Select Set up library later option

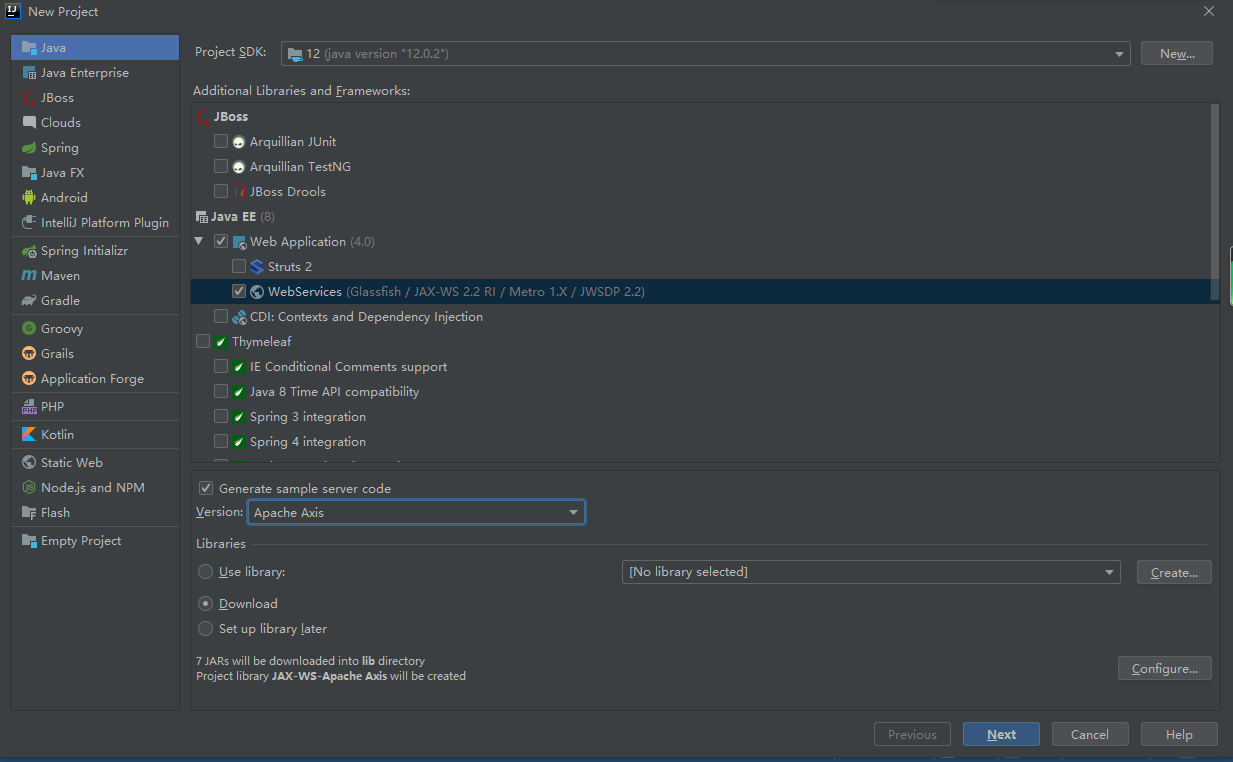(206, 629)
